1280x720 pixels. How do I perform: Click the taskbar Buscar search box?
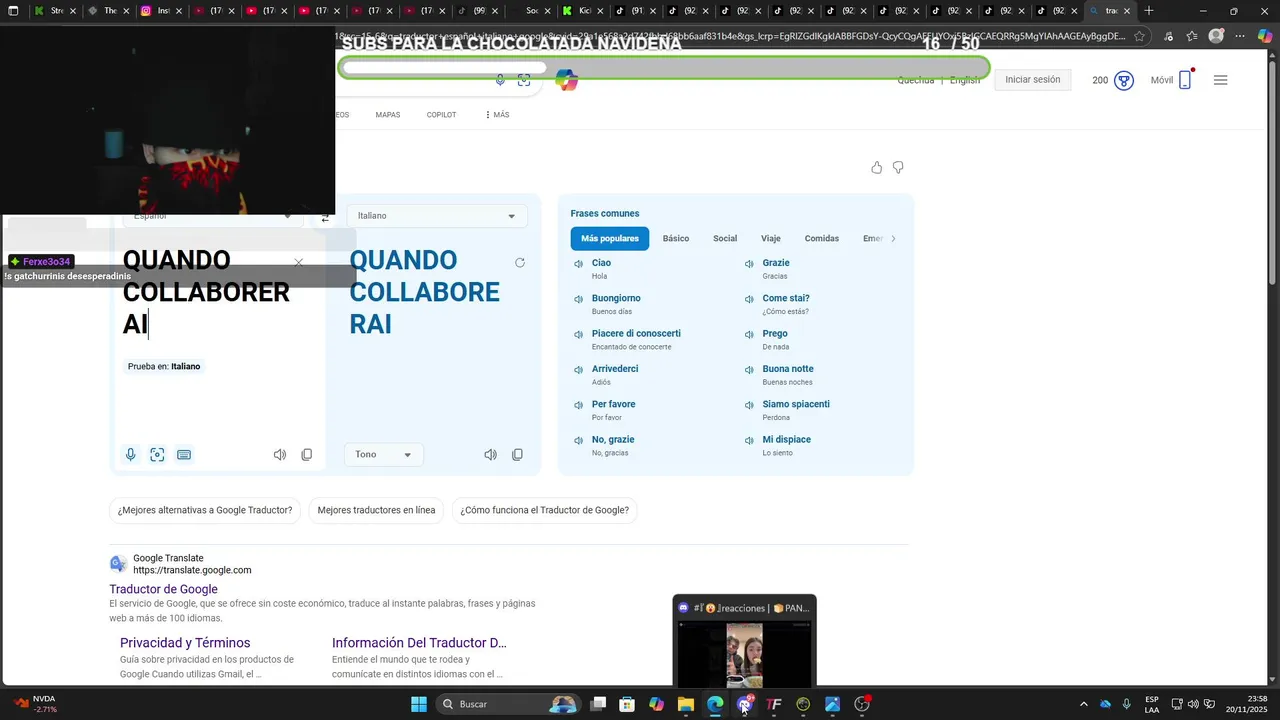[x=511, y=704]
